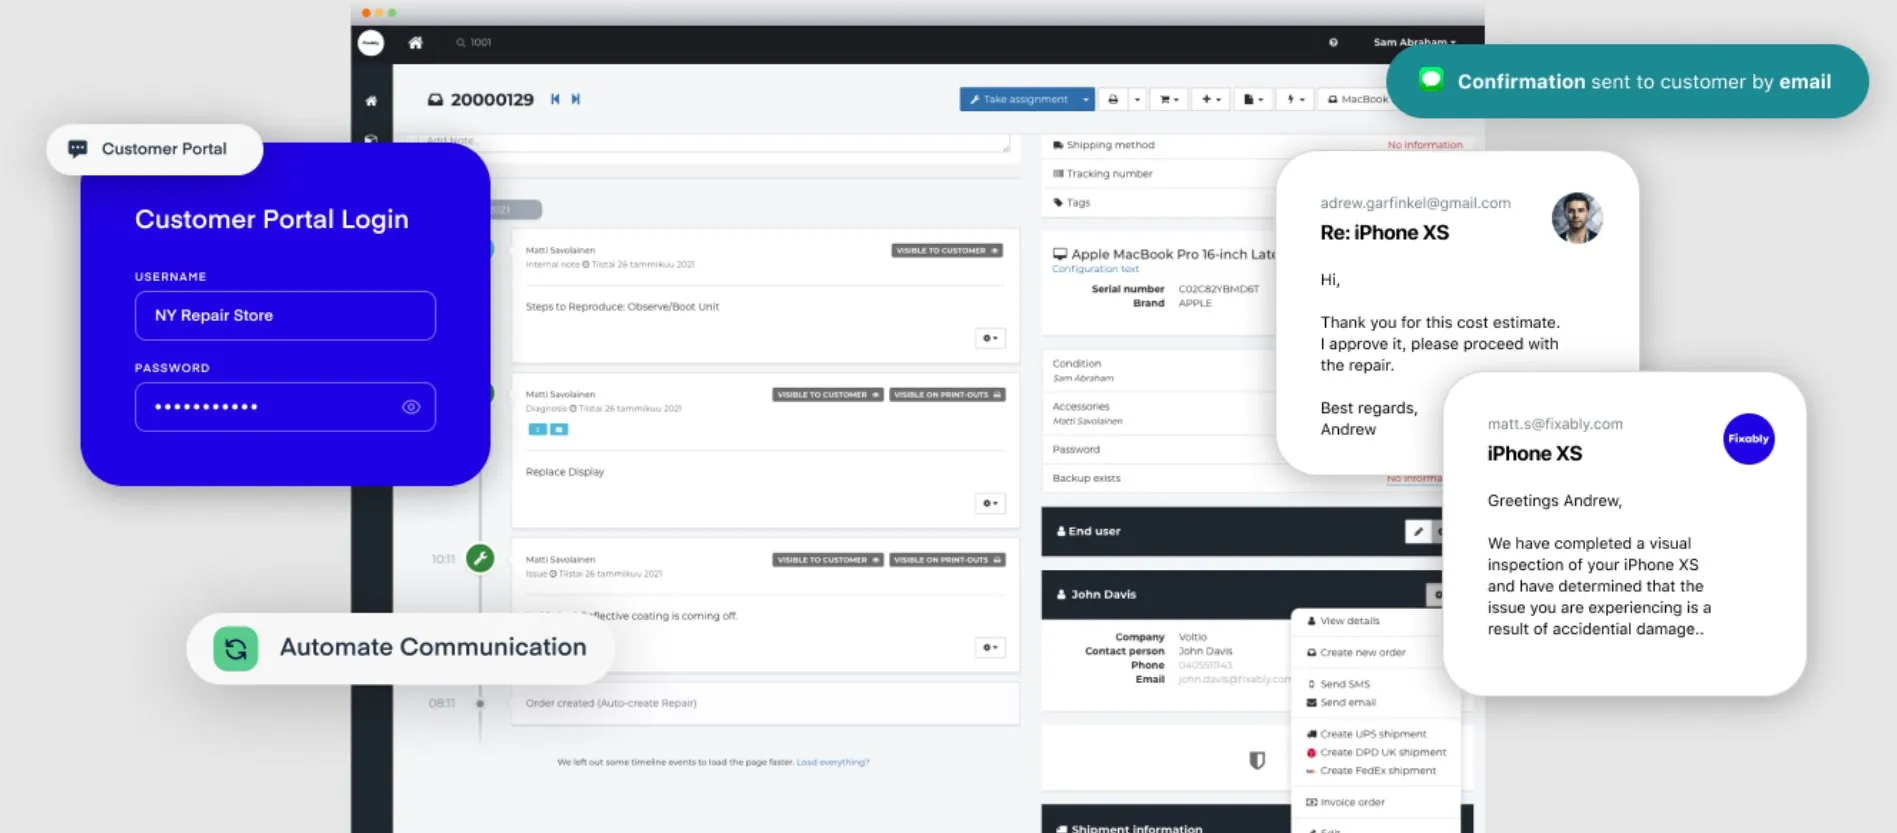Open the wrench timeline icon at 10:11
The image size is (1897, 833).
coord(480,558)
